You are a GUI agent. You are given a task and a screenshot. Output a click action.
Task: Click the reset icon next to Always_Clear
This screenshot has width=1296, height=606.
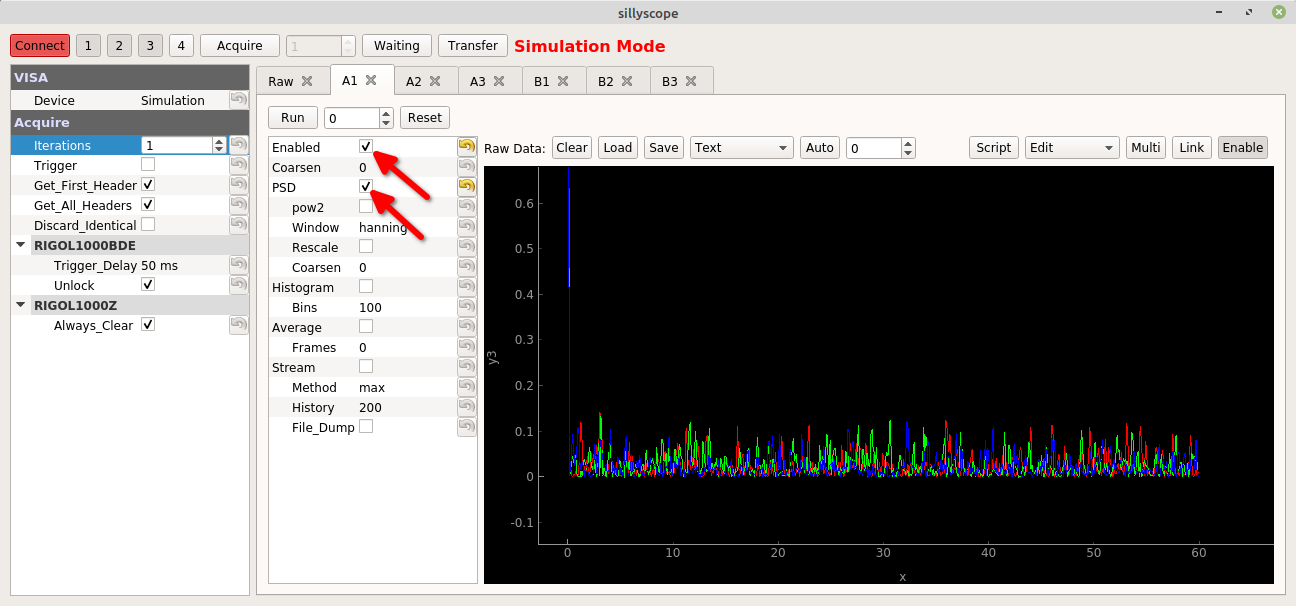pos(238,325)
